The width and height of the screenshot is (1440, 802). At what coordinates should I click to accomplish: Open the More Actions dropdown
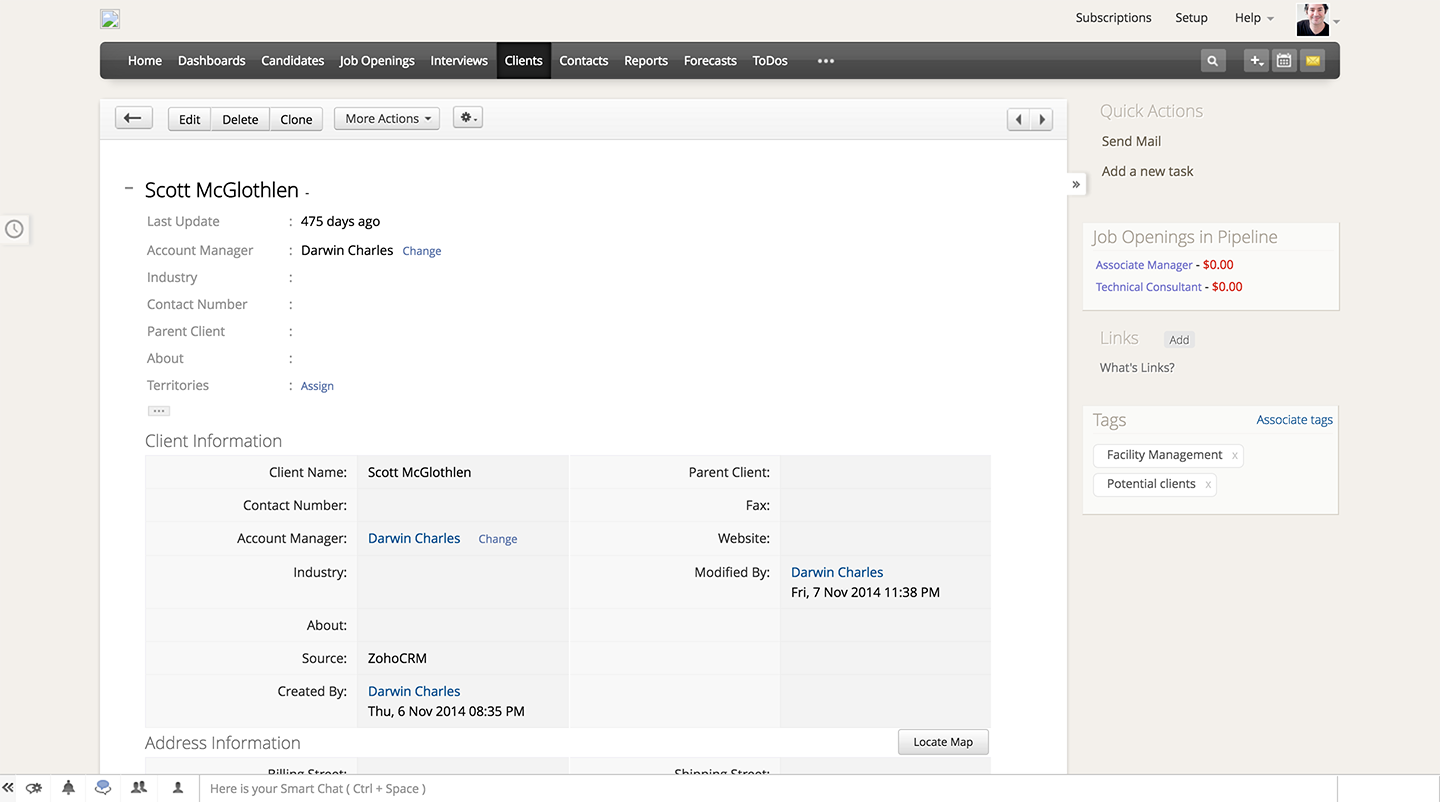point(387,118)
